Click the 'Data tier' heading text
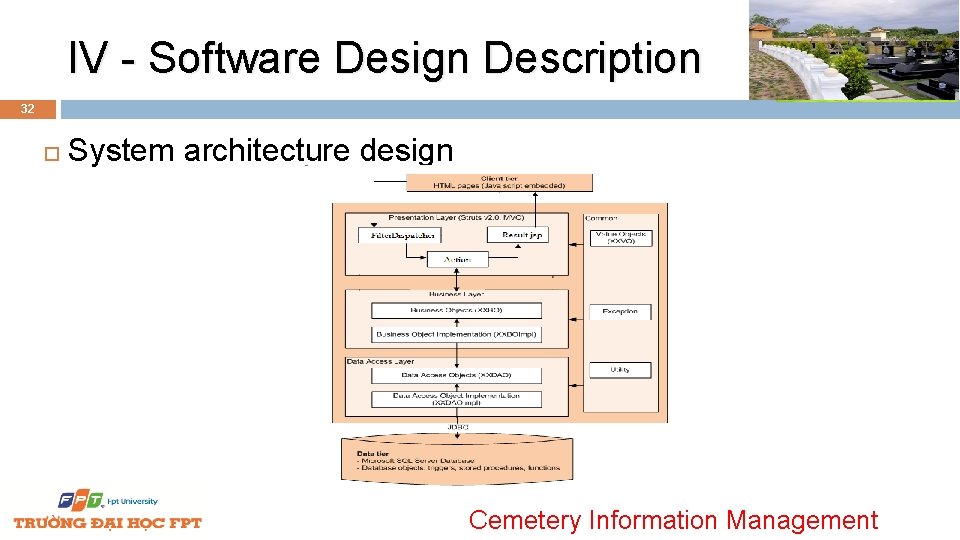Viewport: 960px width, 540px height. click(373, 454)
